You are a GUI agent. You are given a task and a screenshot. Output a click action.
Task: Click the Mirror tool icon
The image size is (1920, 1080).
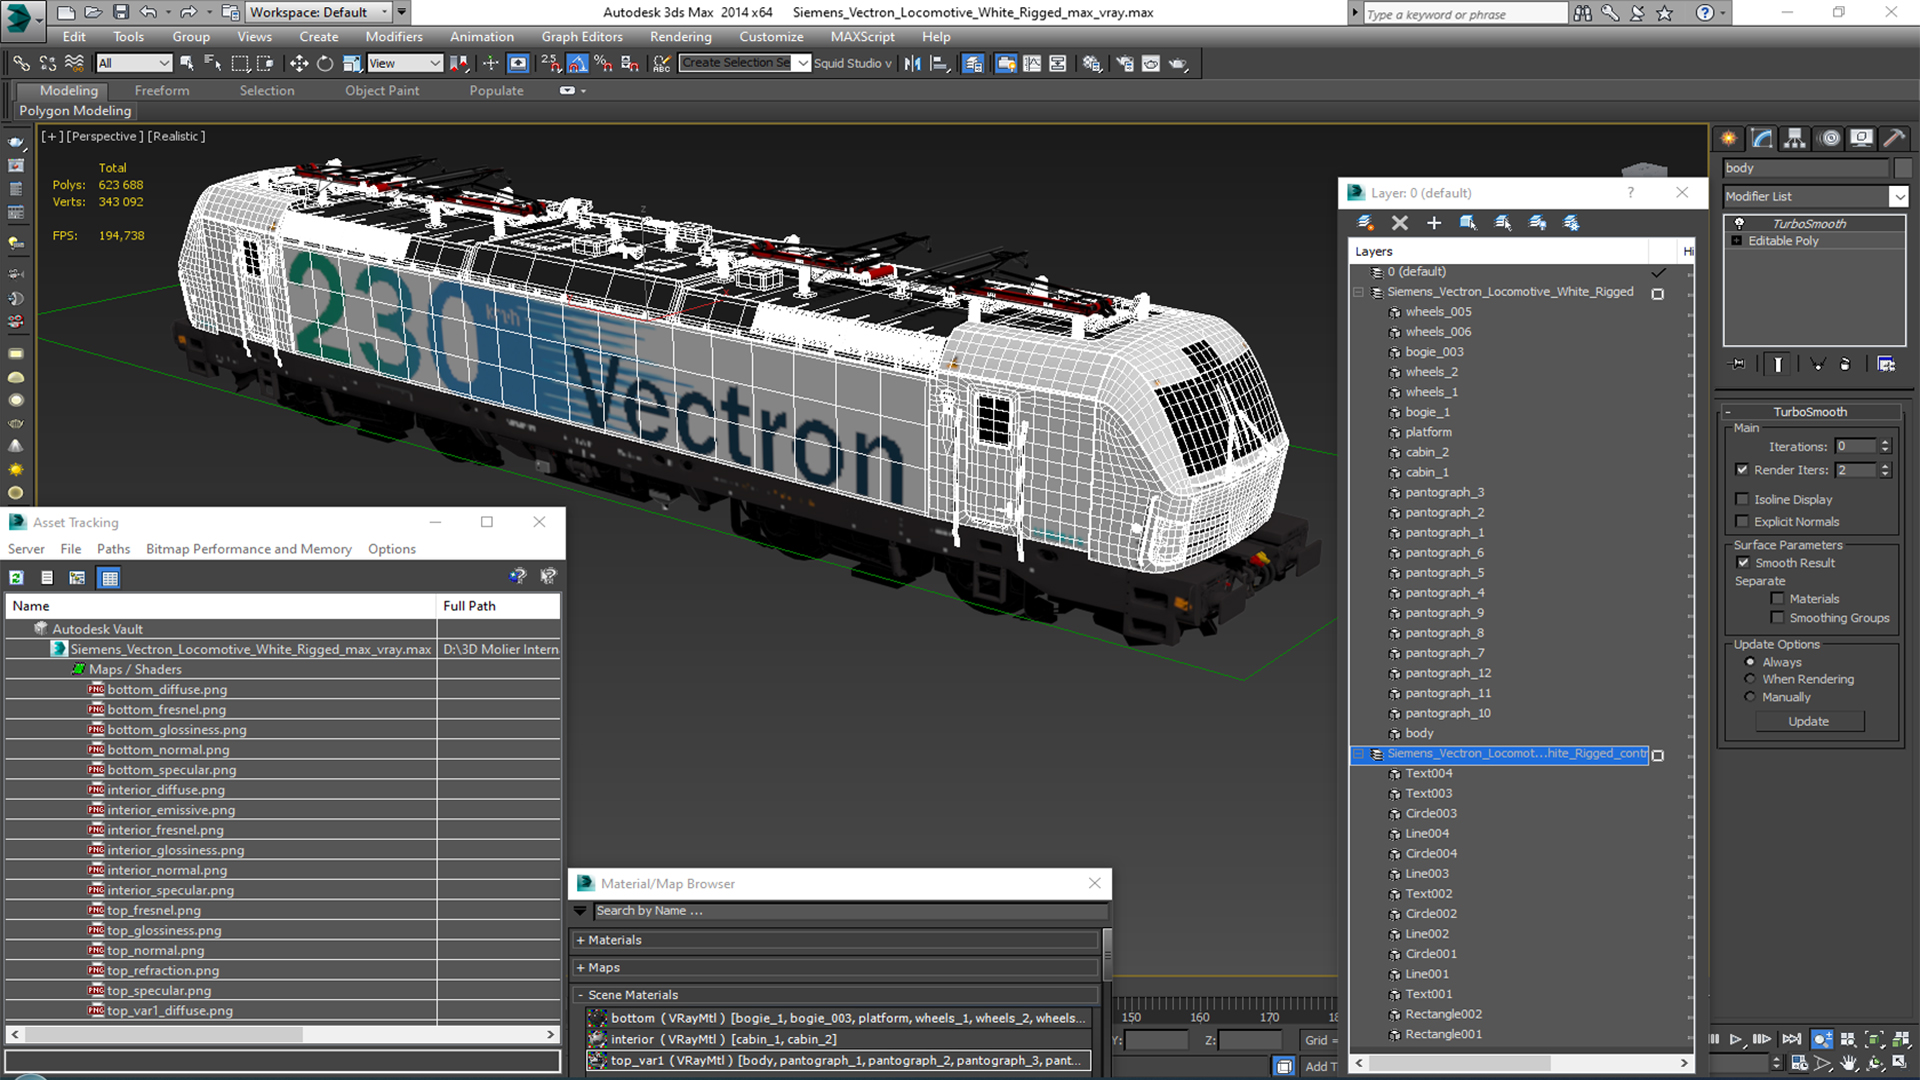[913, 63]
